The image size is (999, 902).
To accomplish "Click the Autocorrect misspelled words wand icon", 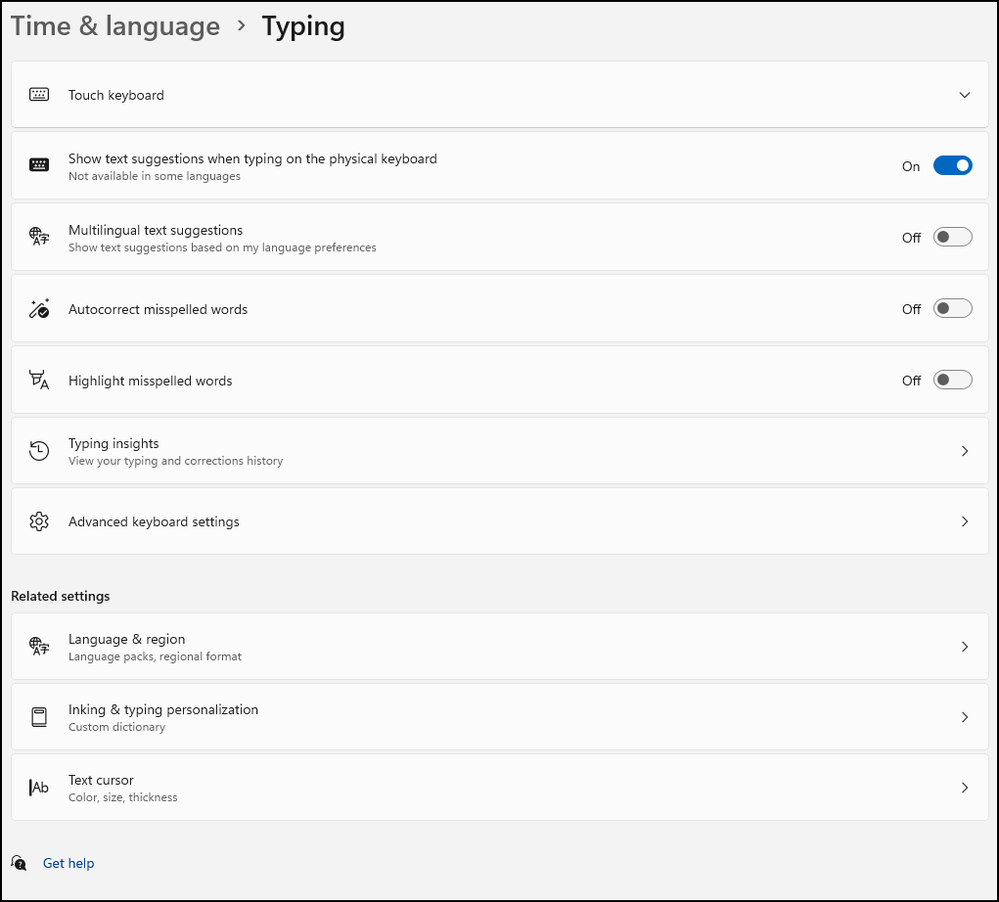I will pos(39,309).
